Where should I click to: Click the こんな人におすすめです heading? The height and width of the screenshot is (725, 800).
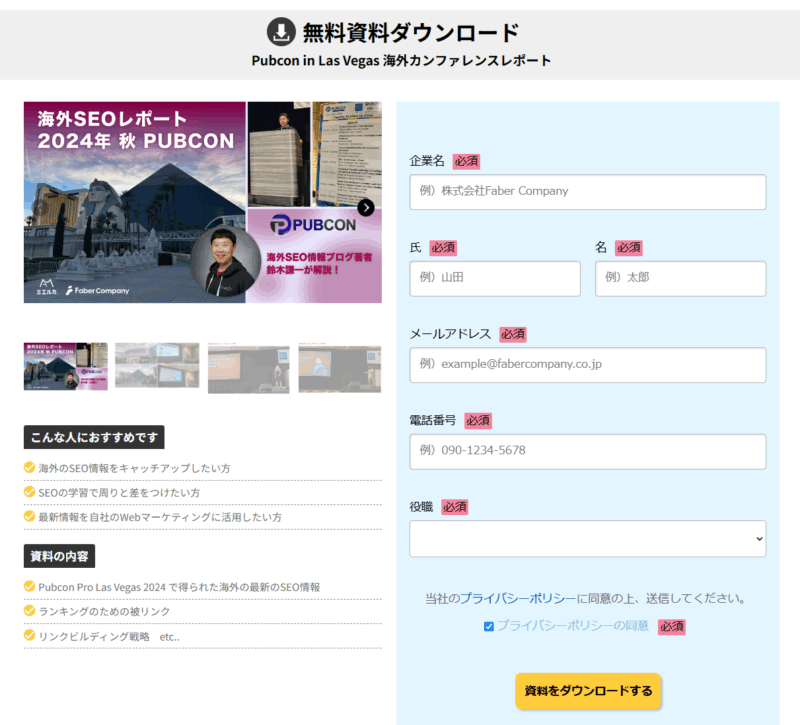(x=94, y=437)
